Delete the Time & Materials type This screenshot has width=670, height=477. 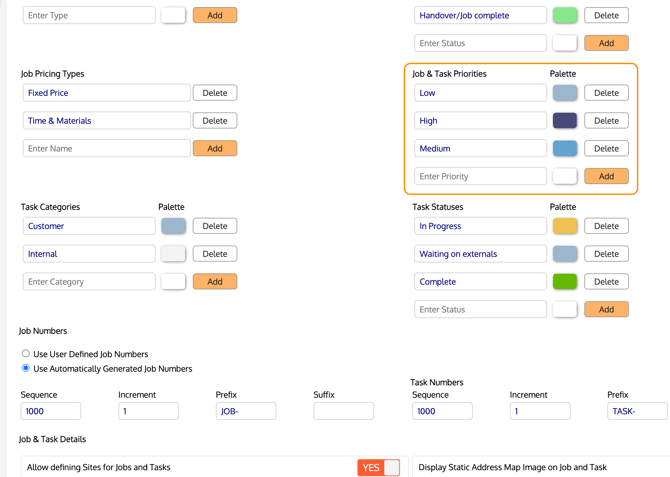click(215, 121)
